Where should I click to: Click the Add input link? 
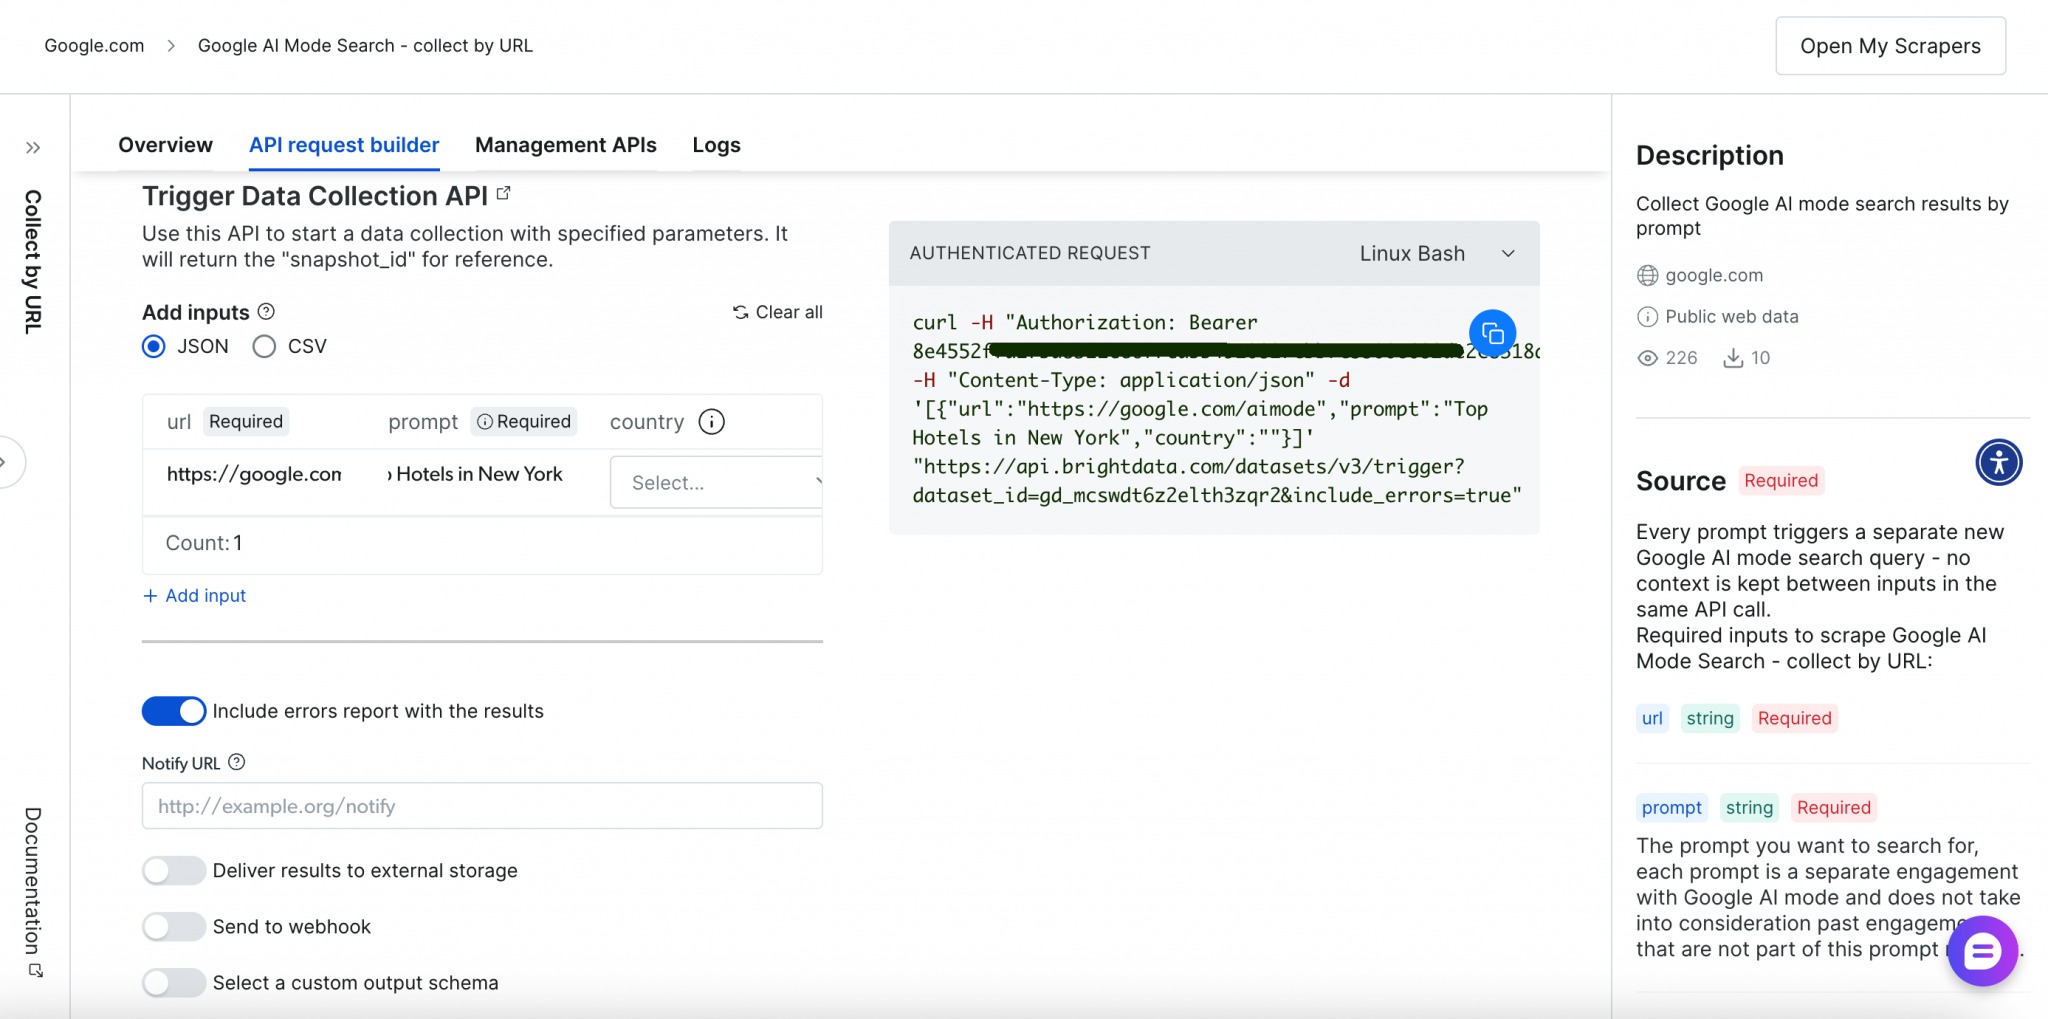coord(195,595)
